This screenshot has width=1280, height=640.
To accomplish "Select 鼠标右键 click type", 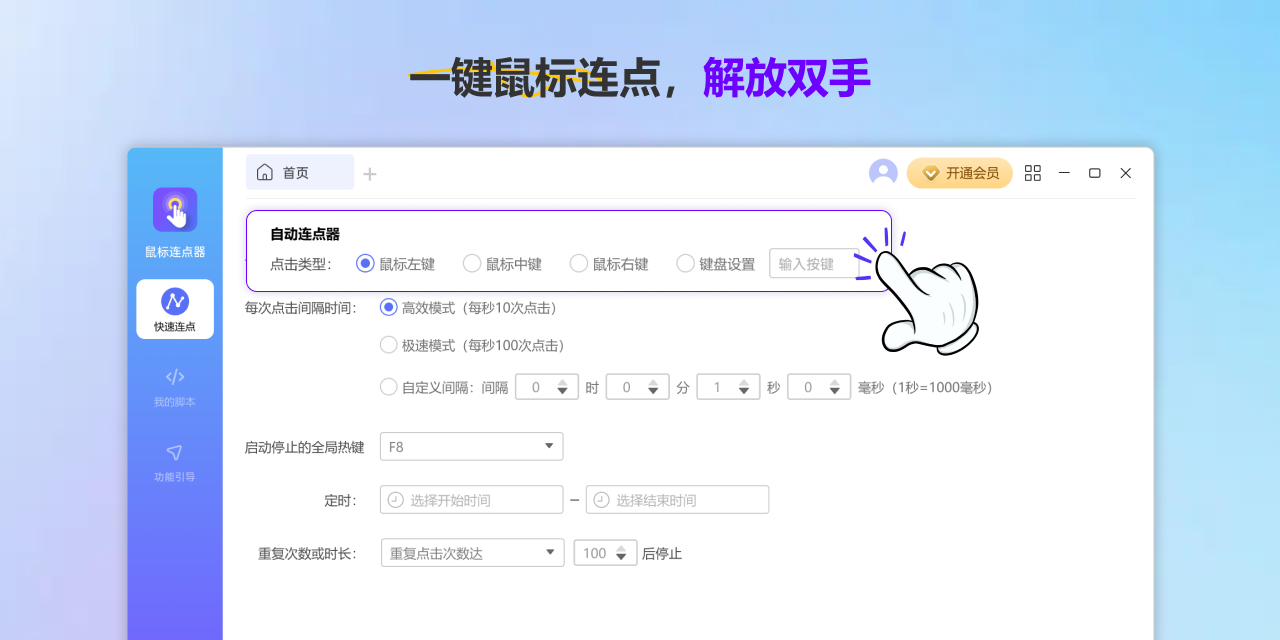I will click(x=579, y=263).
